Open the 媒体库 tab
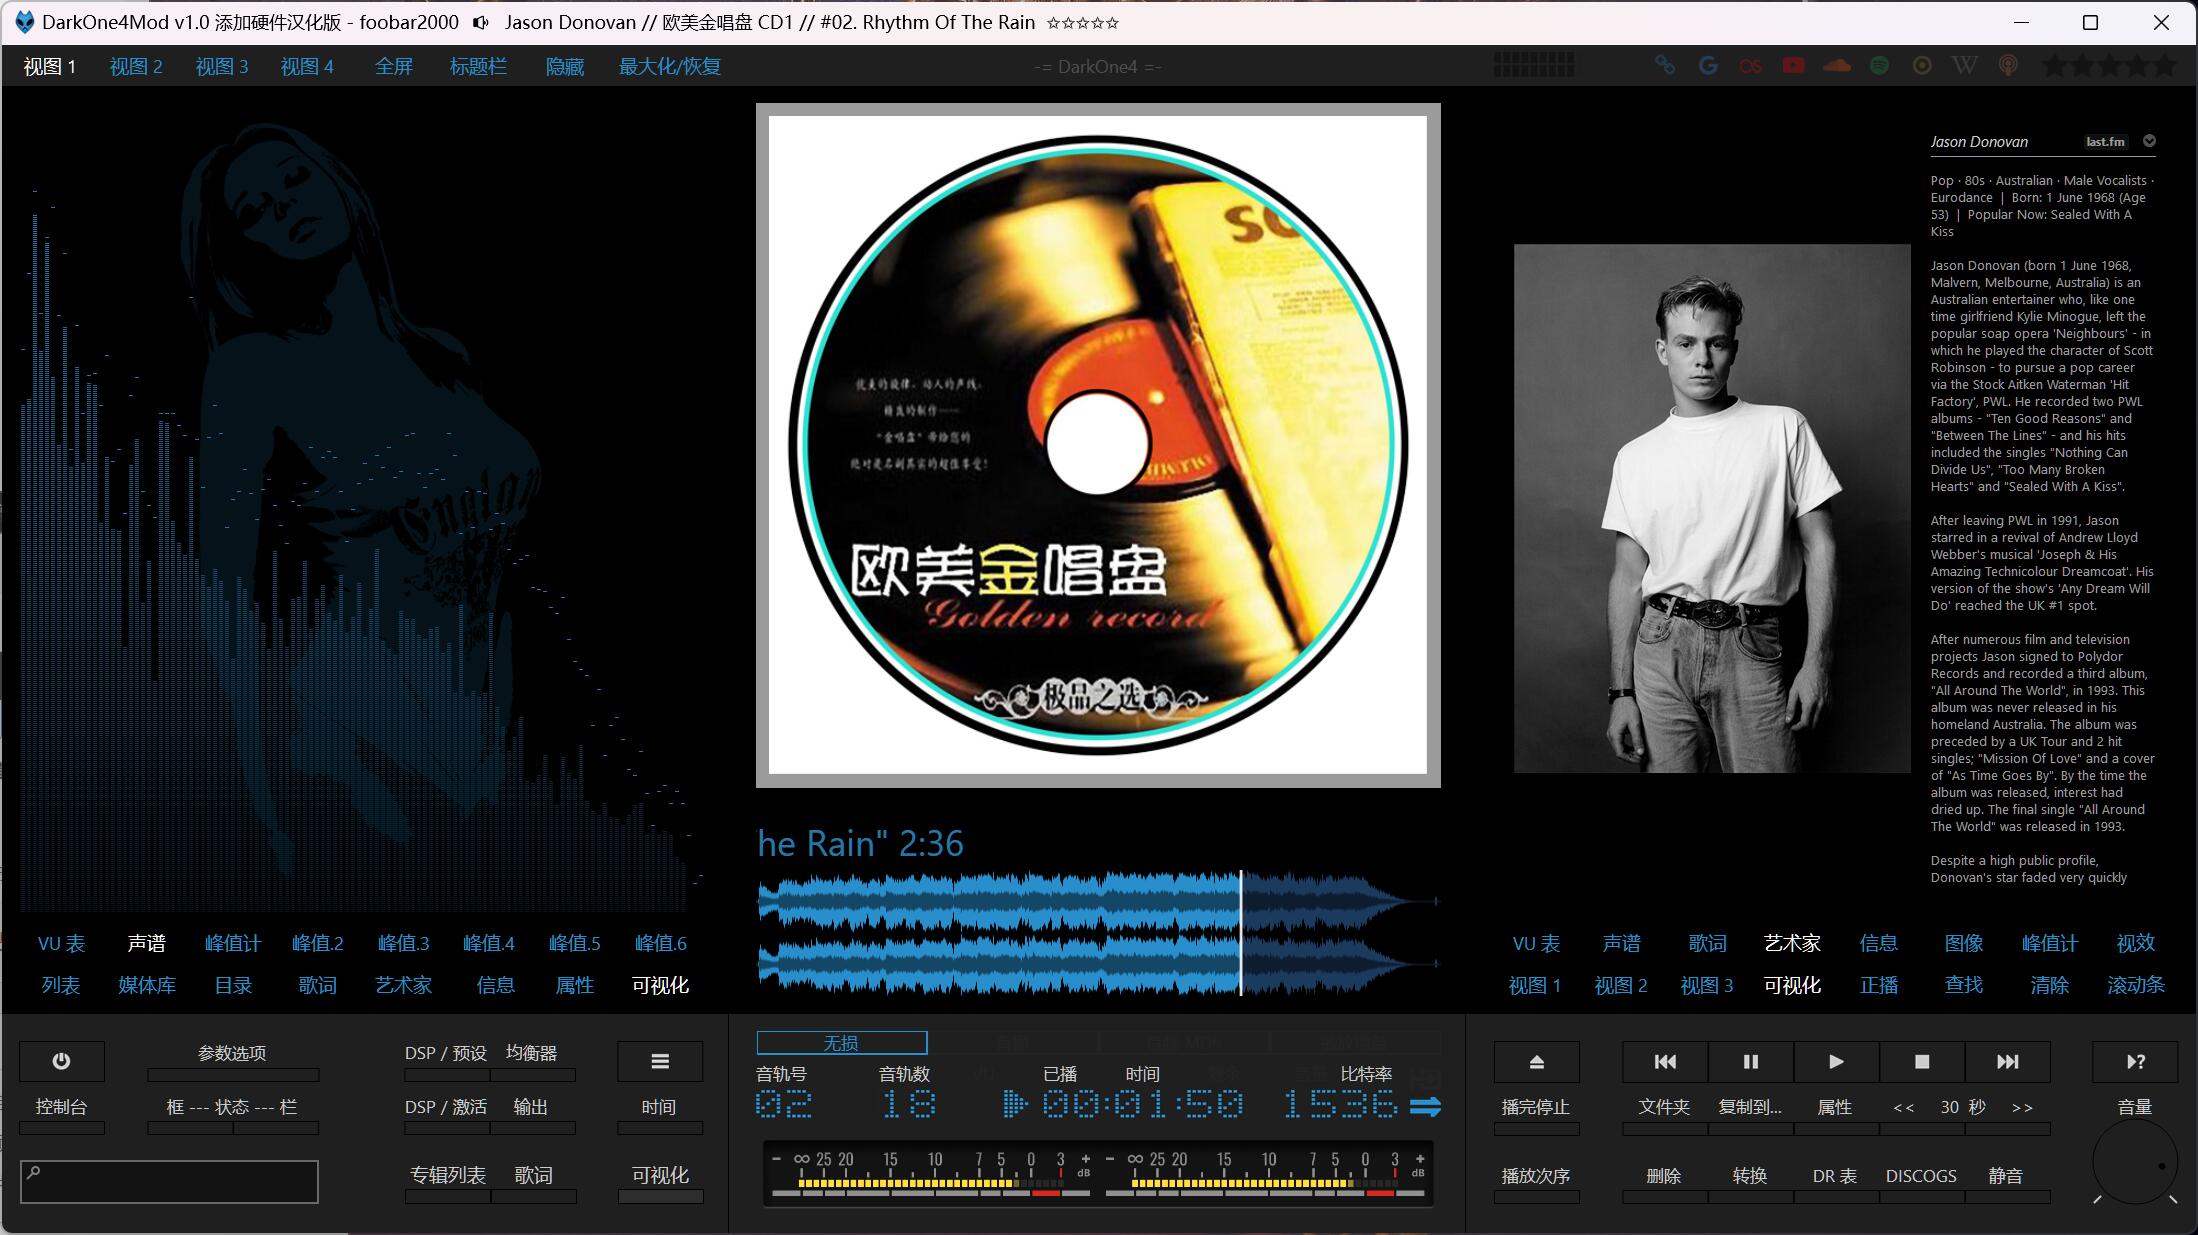Viewport: 2198px width, 1235px height. point(147,985)
